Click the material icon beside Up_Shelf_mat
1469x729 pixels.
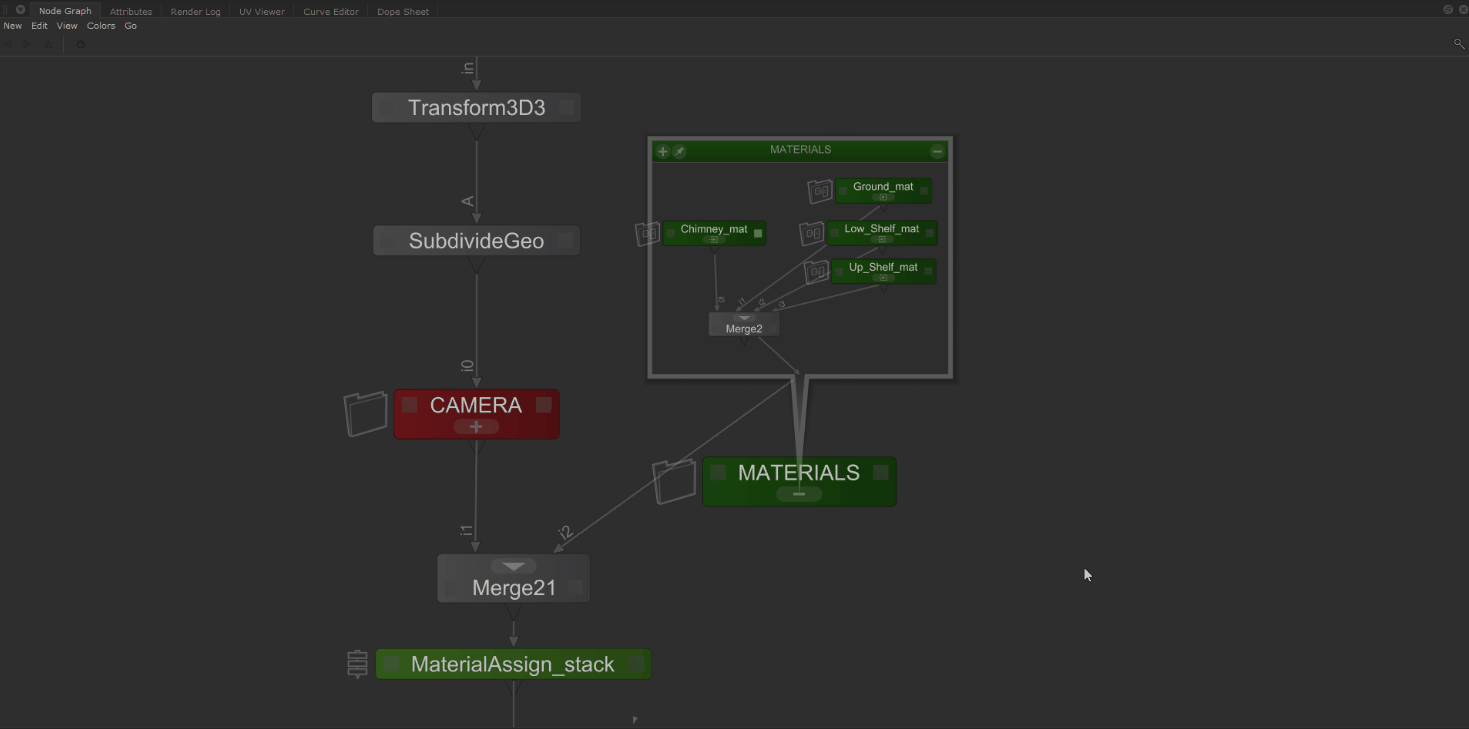pos(817,272)
